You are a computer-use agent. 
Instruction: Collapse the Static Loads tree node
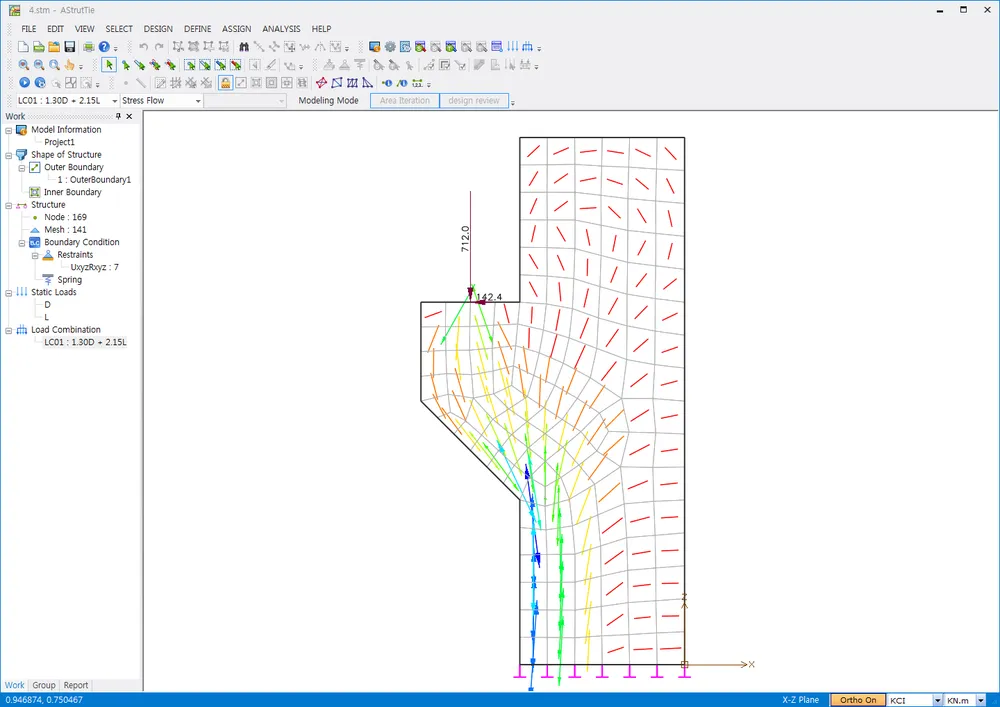pos(9,293)
